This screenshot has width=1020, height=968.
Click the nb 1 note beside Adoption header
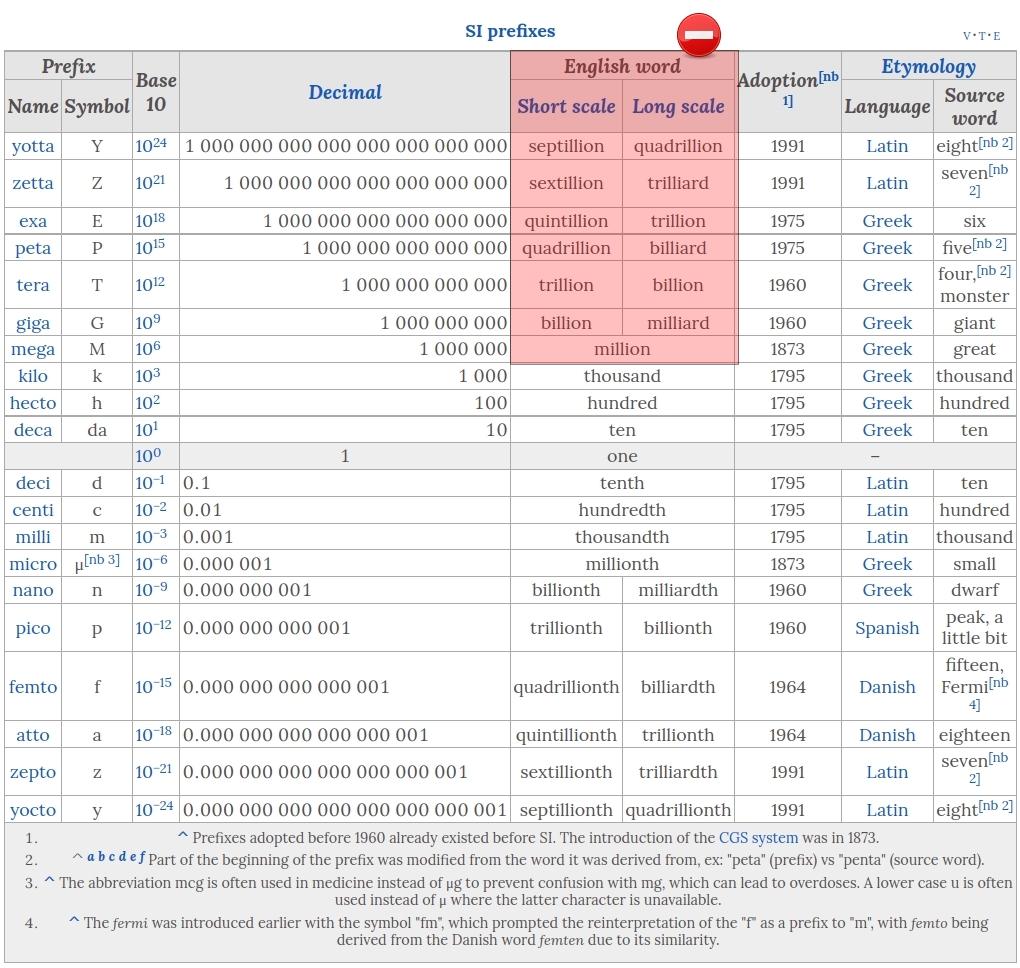[x=828, y=78]
